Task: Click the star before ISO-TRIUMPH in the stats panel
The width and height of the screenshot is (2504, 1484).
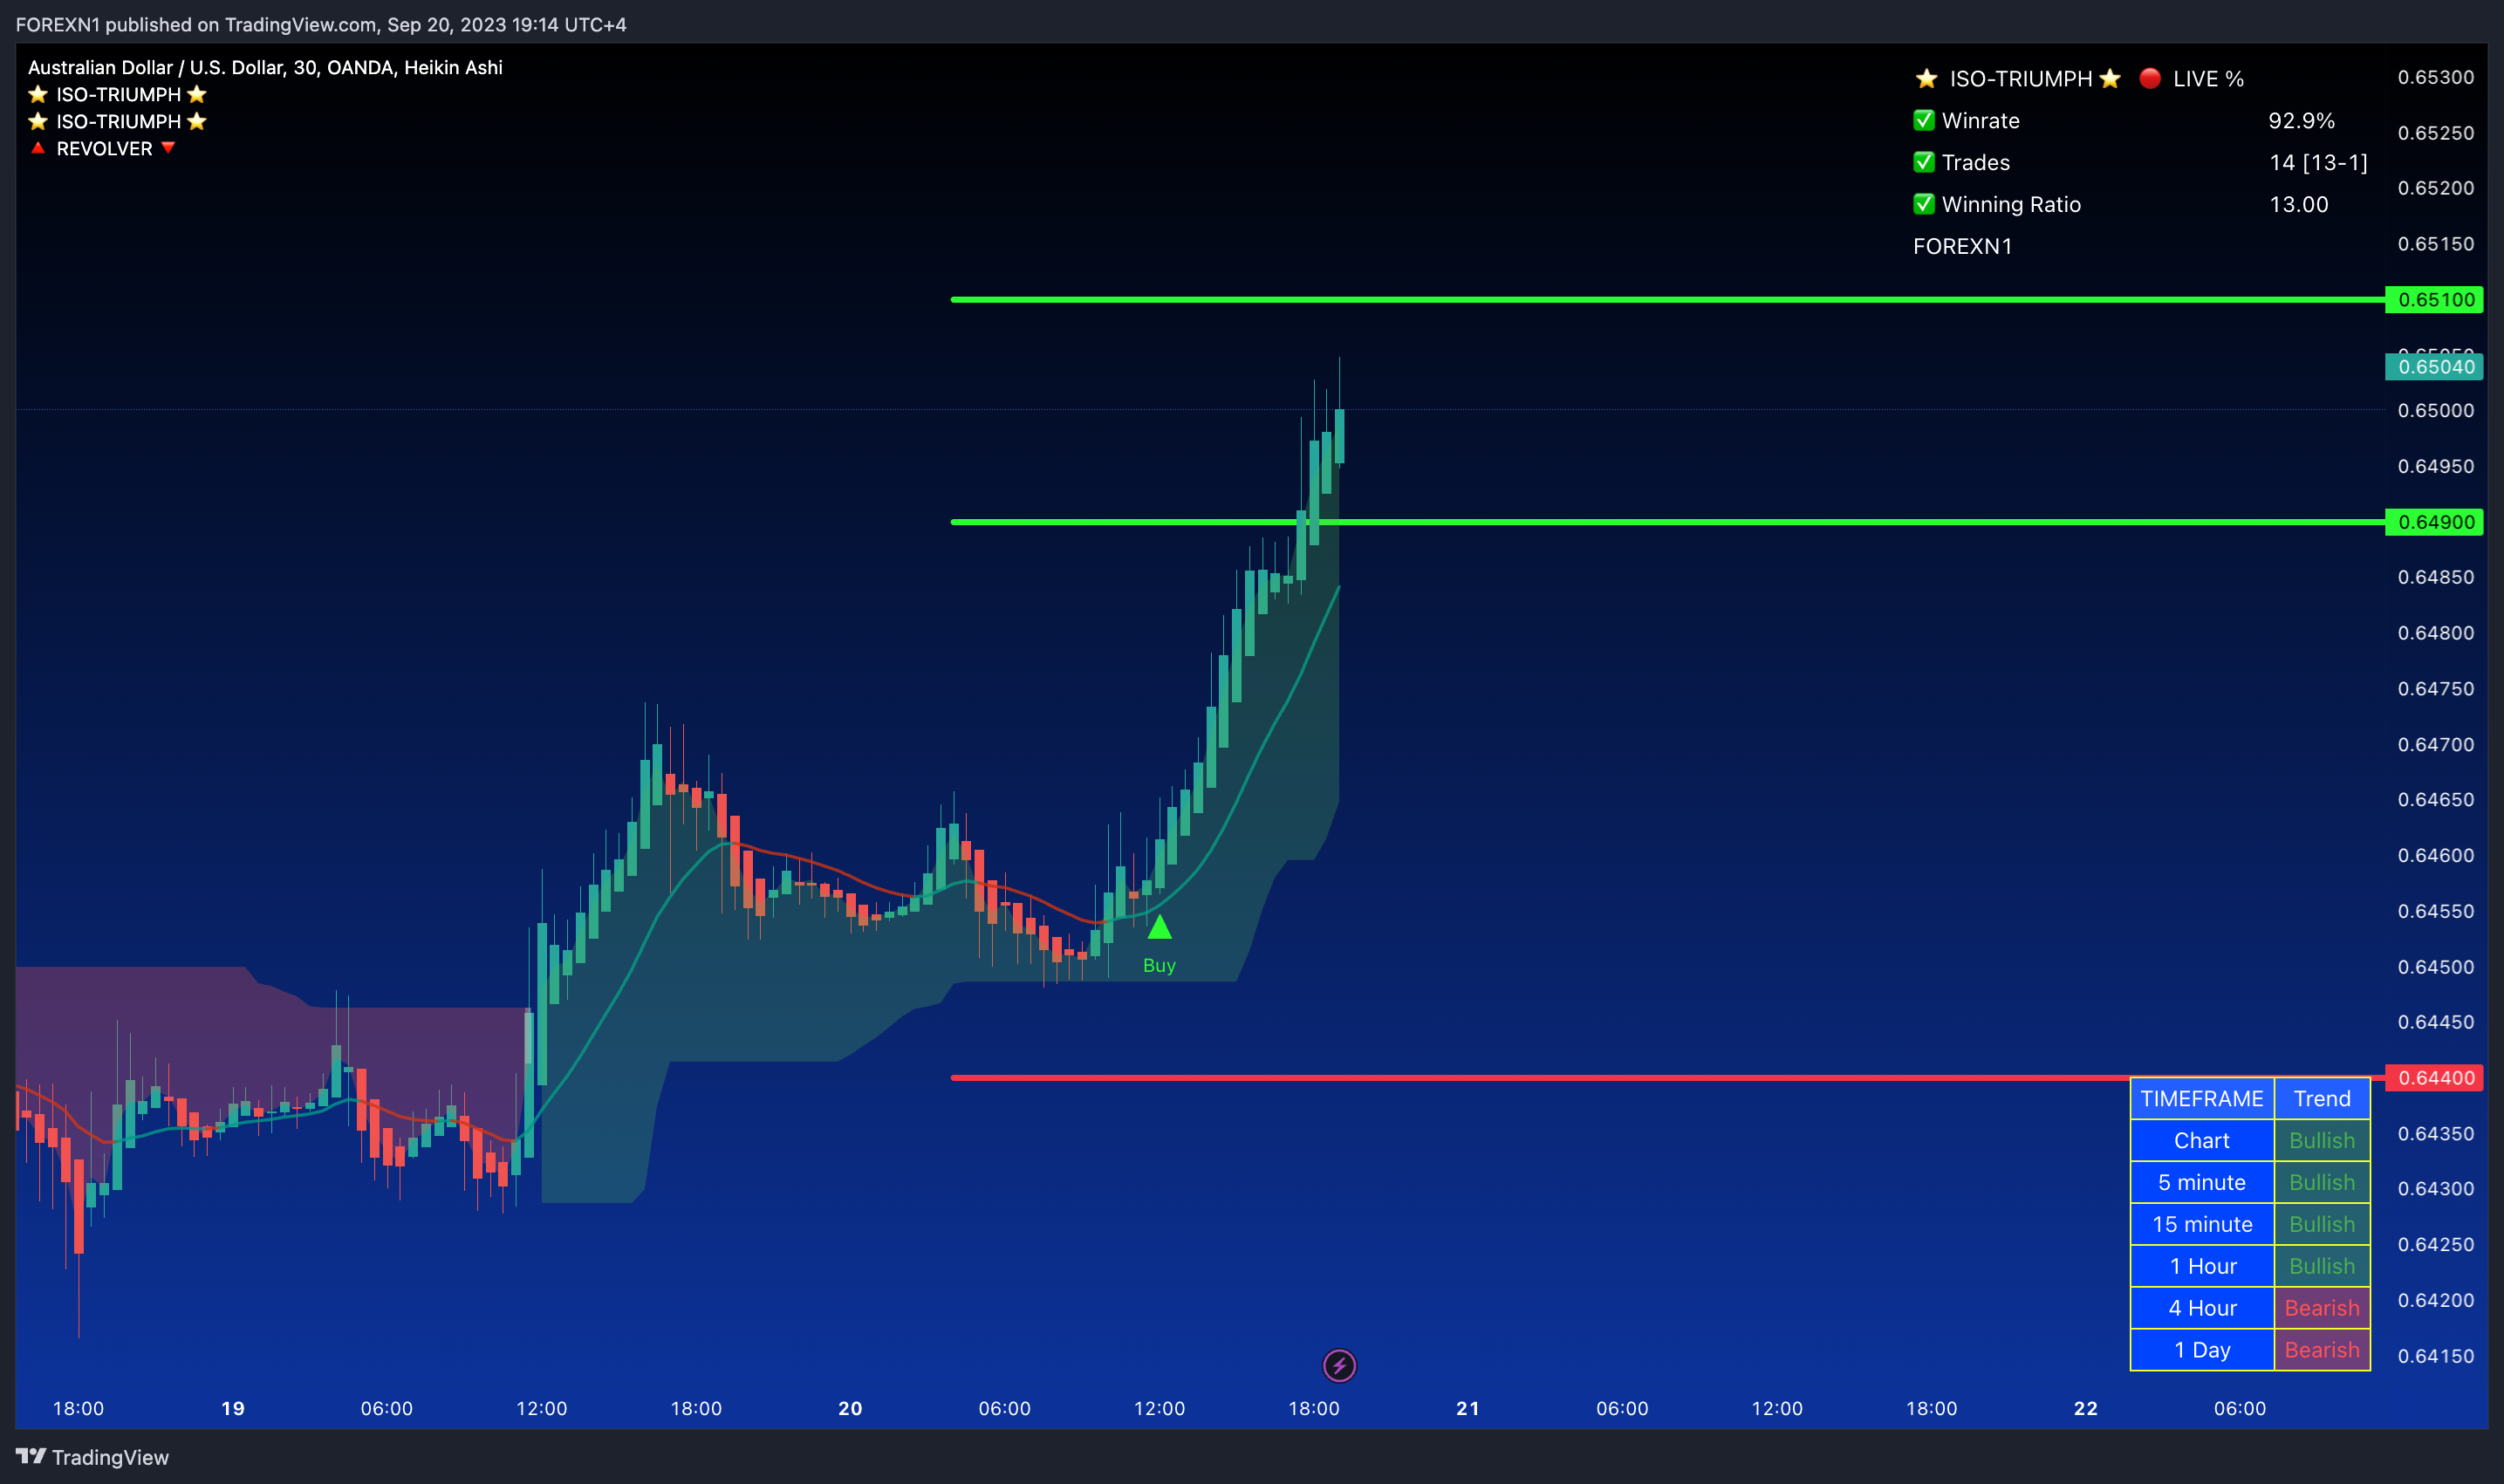Action: point(1926,78)
